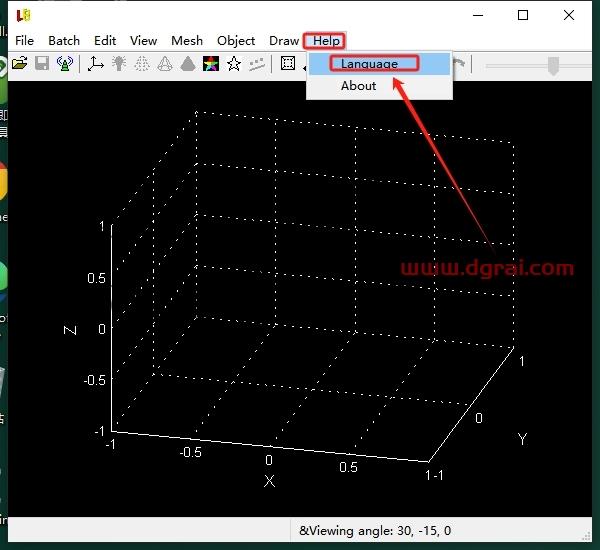Open the Batch menu
This screenshot has height=550, width=600.
pyautogui.click(x=64, y=41)
